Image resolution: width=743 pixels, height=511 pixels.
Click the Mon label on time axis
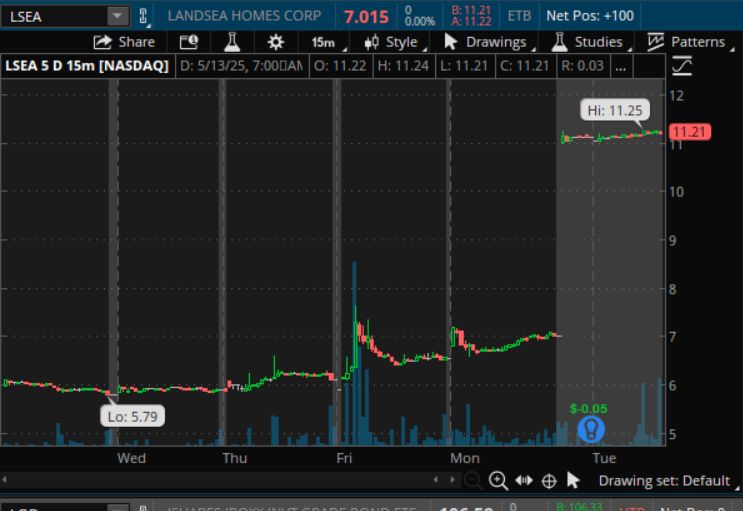(x=464, y=458)
